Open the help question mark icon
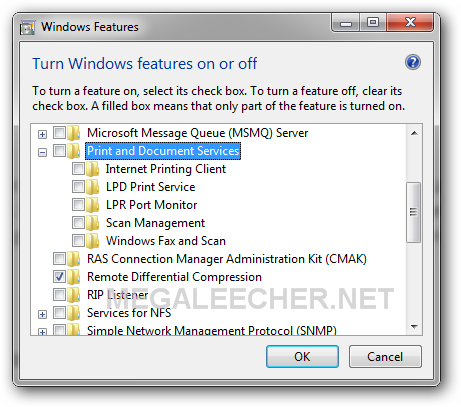Image resolution: width=461 pixels, height=407 pixels. (413, 62)
